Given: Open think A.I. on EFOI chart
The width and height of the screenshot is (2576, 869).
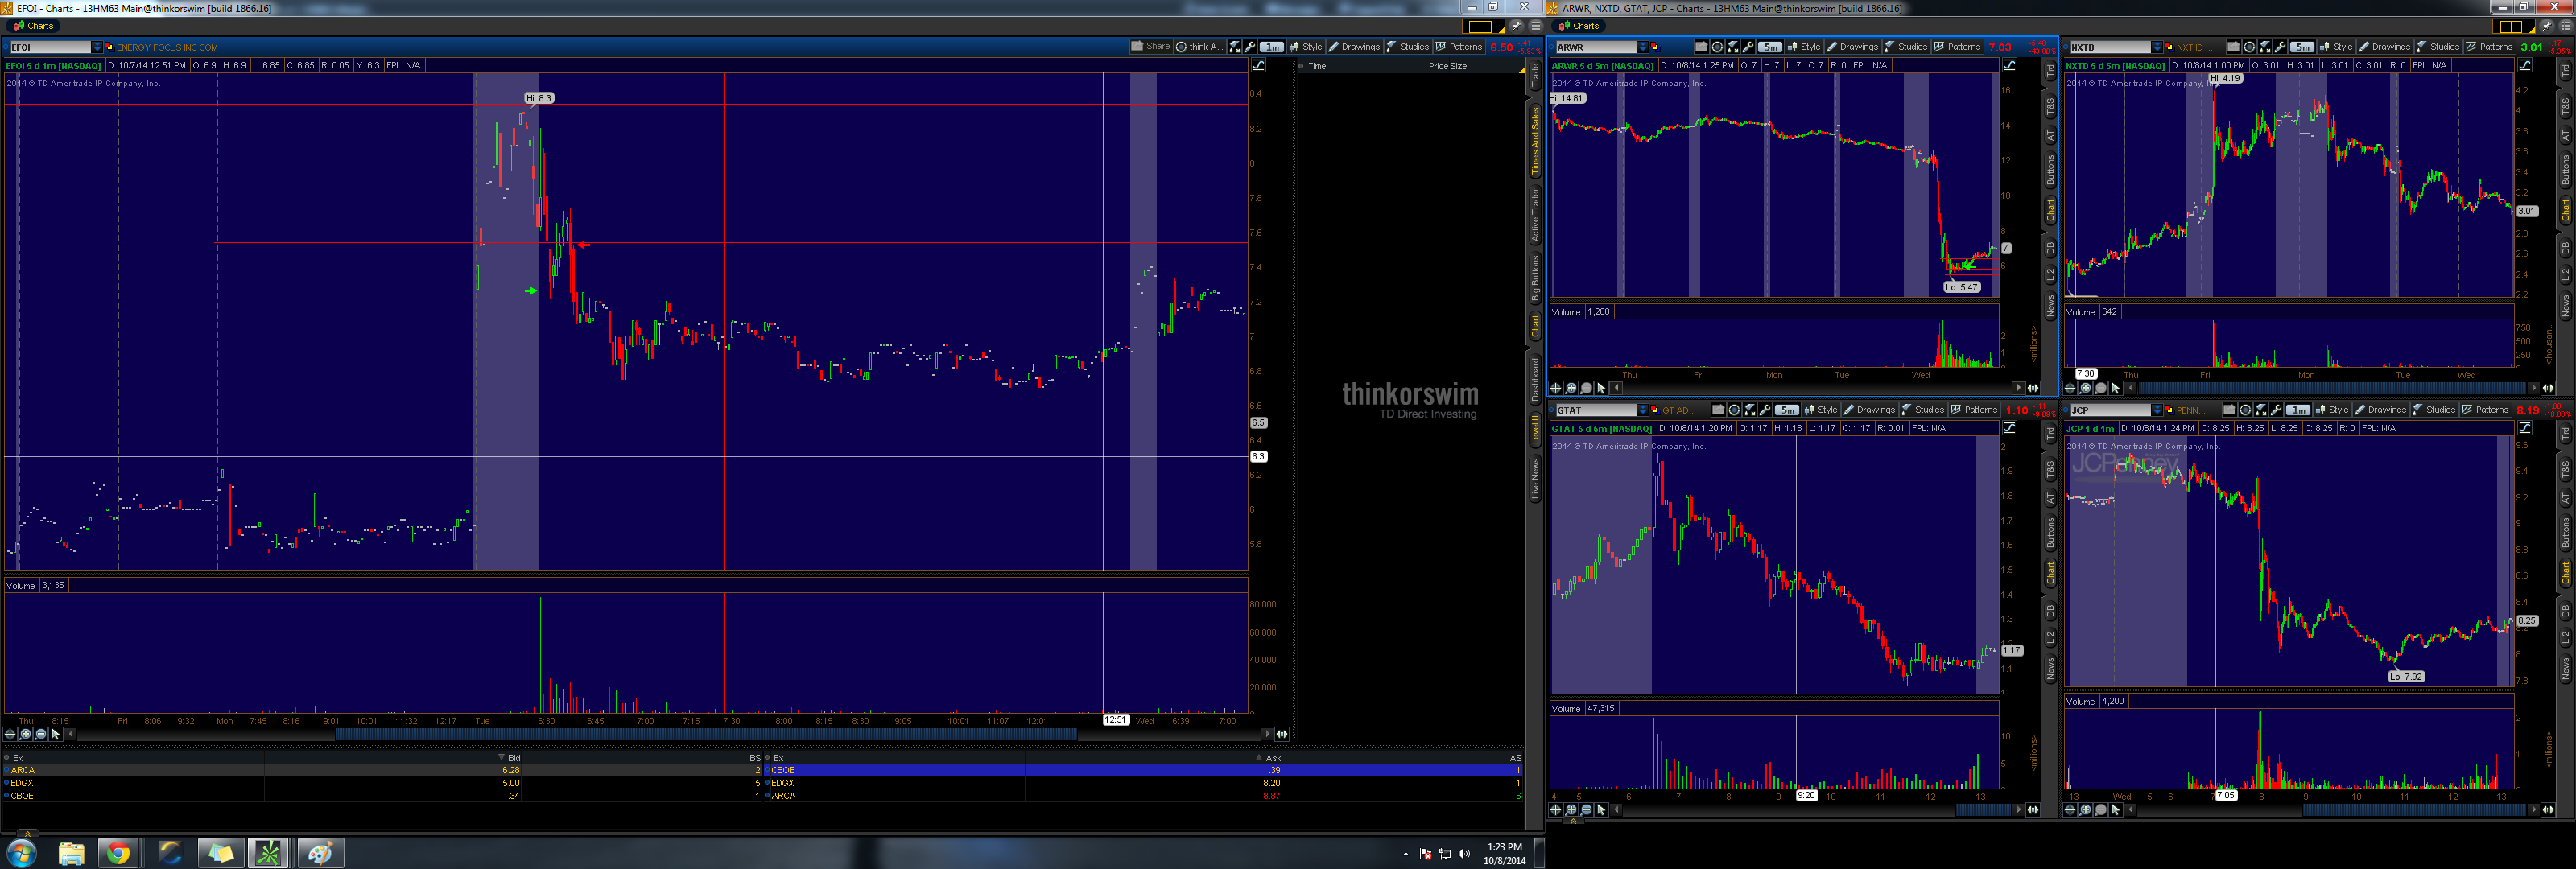Looking at the screenshot, I should tap(1199, 47).
